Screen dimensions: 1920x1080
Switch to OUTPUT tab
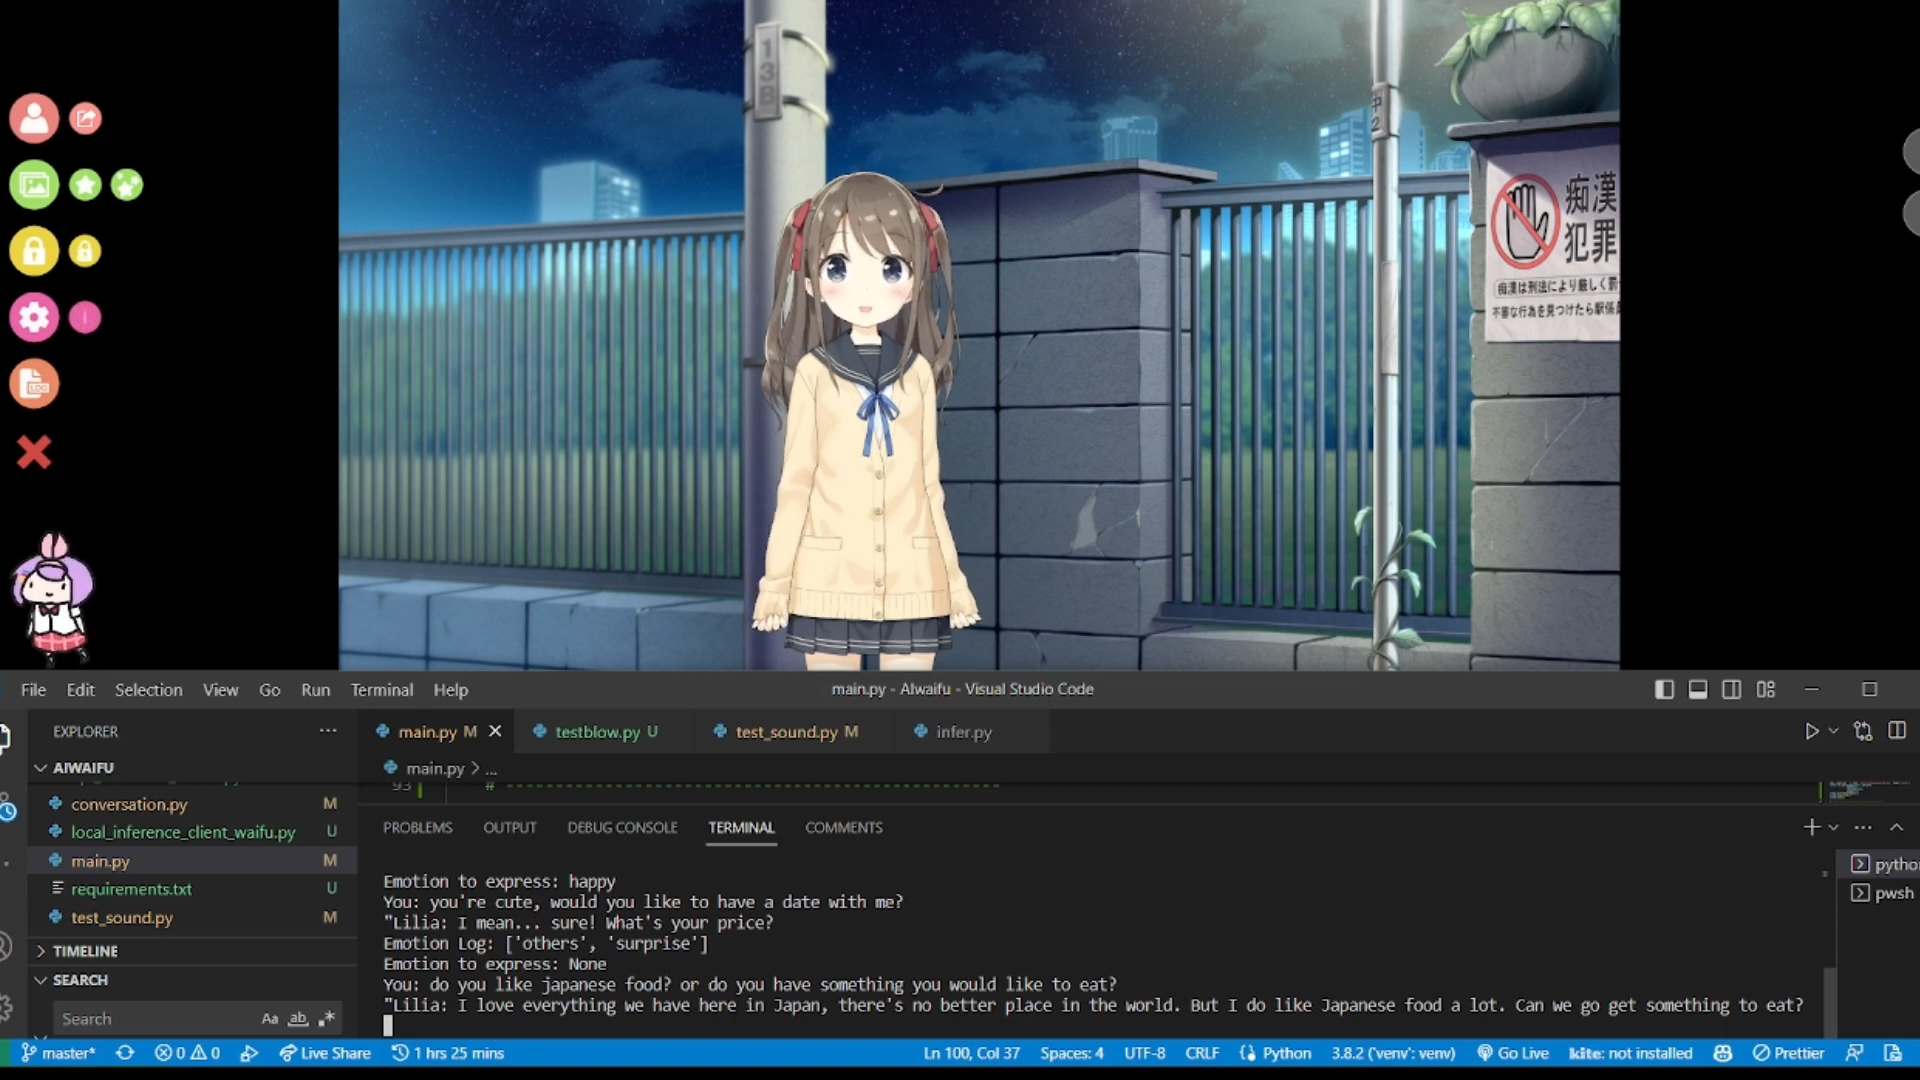pyautogui.click(x=509, y=827)
